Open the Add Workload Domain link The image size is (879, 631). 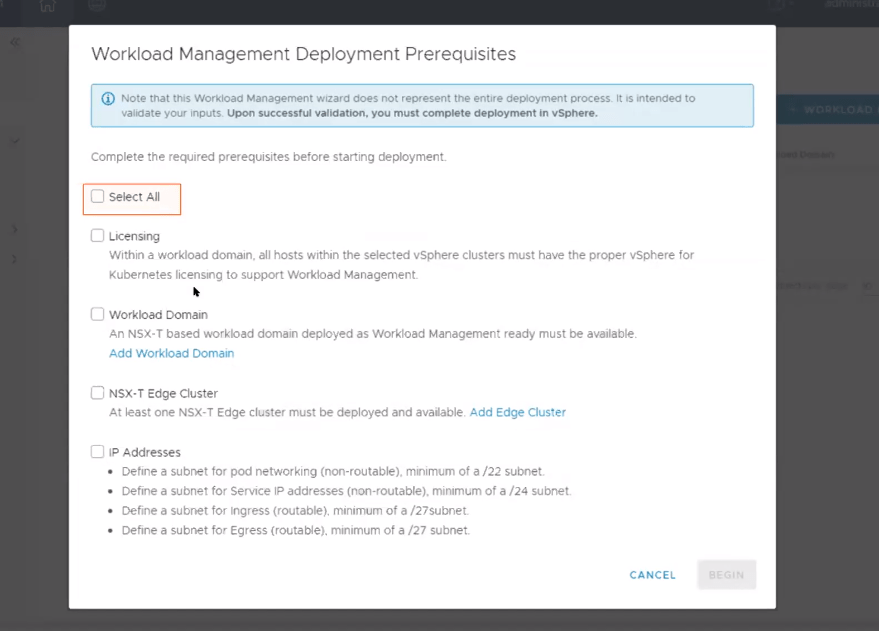pos(171,353)
